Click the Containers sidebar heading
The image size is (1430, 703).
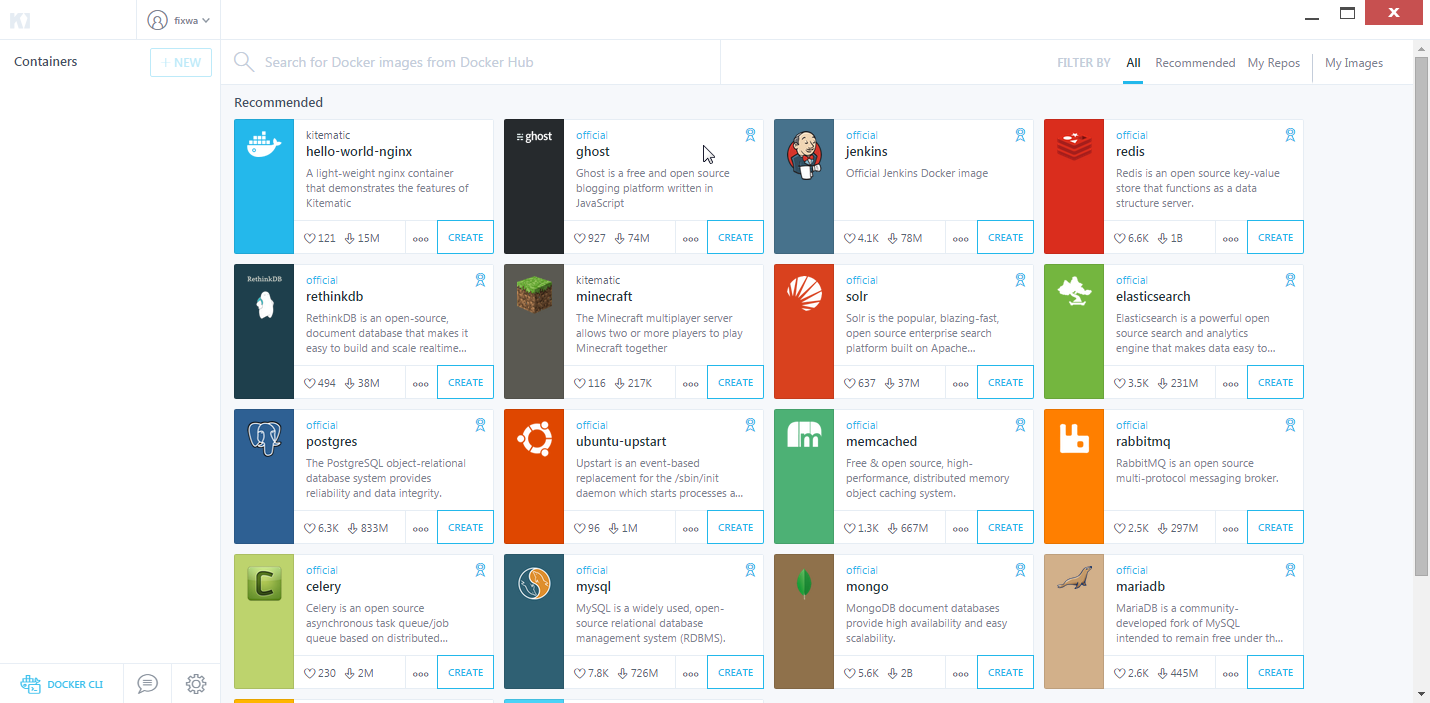click(46, 62)
